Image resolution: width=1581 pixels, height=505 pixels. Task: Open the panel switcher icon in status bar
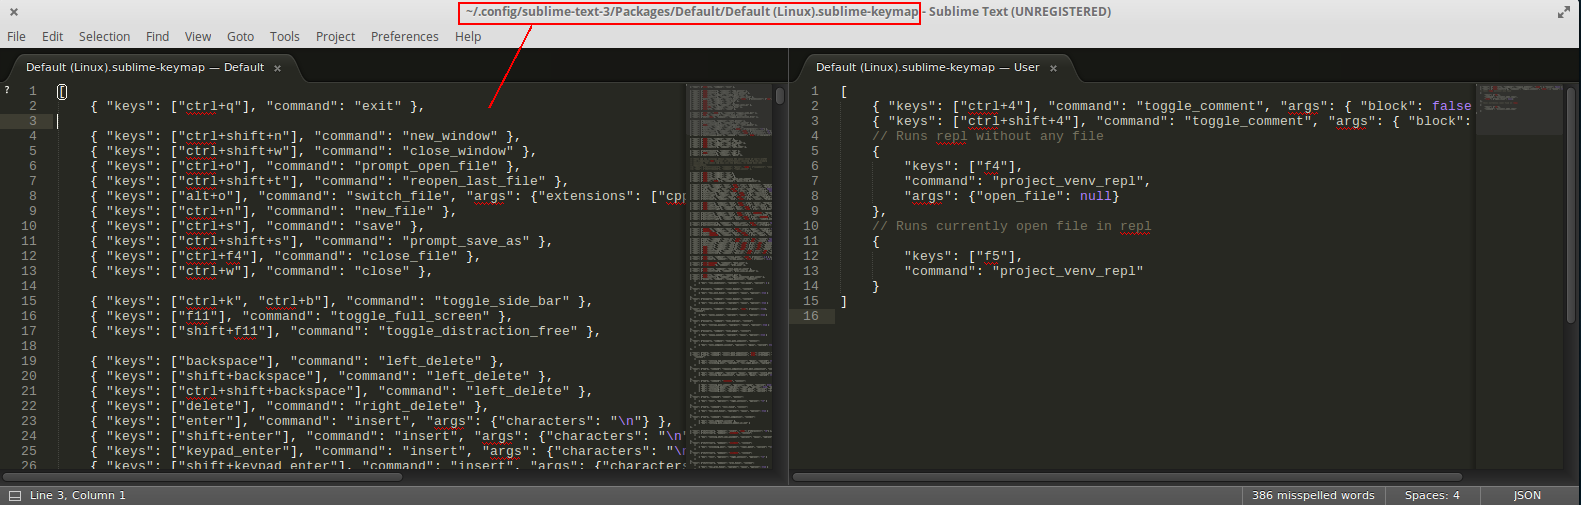pyautogui.click(x=15, y=496)
